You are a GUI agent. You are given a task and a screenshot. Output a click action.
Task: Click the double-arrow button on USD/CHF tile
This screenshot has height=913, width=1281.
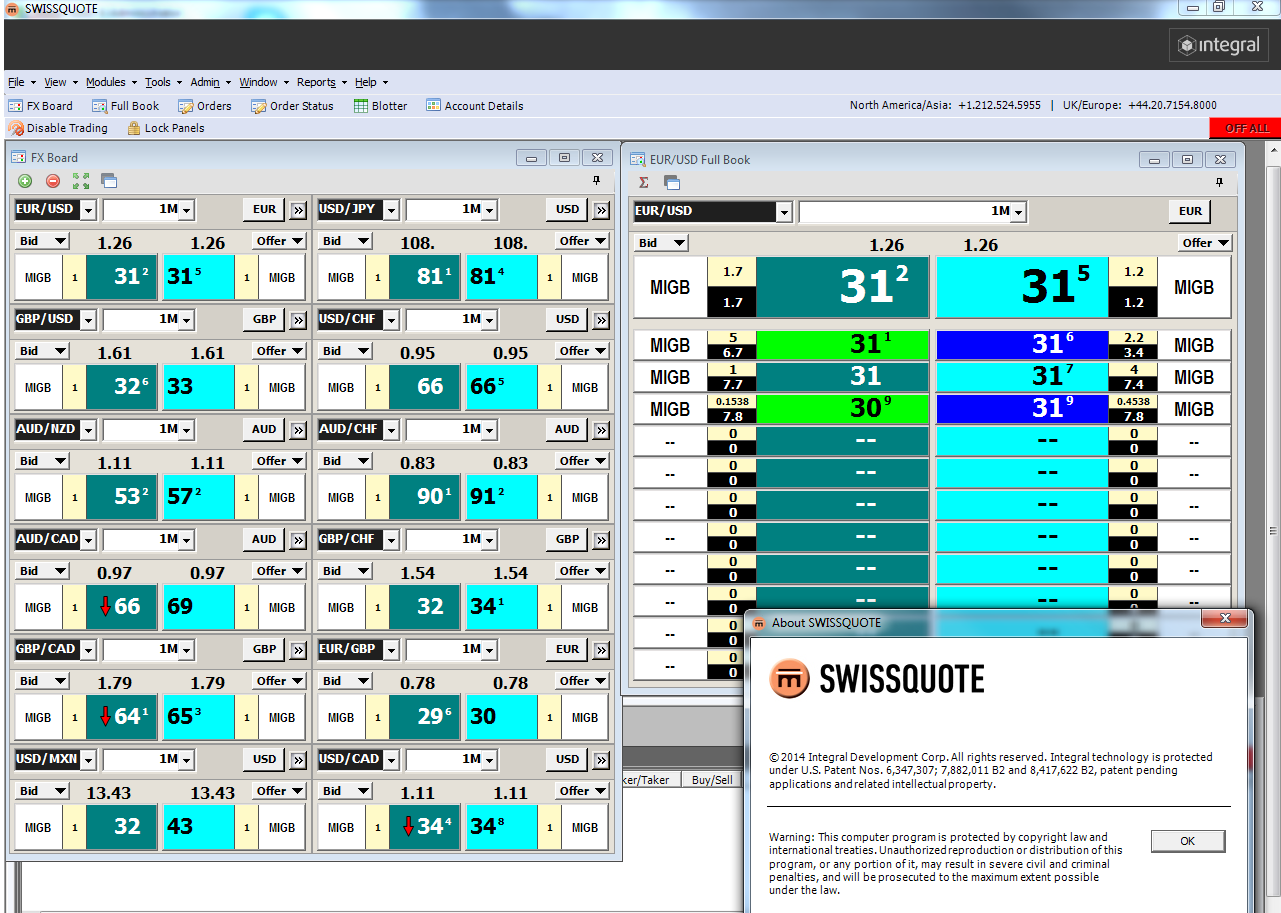pos(601,320)
